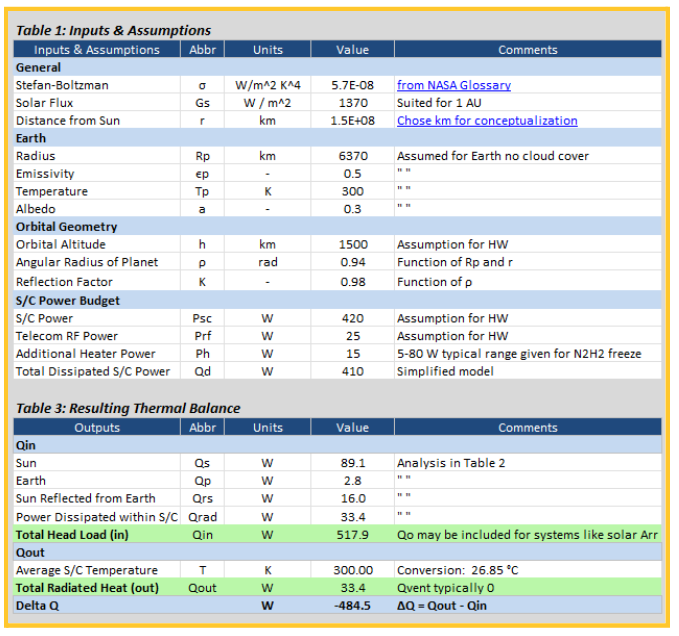Select the Telecom RF Power value 25
This screenshot has height=636, width=679.
click(352, 336)
